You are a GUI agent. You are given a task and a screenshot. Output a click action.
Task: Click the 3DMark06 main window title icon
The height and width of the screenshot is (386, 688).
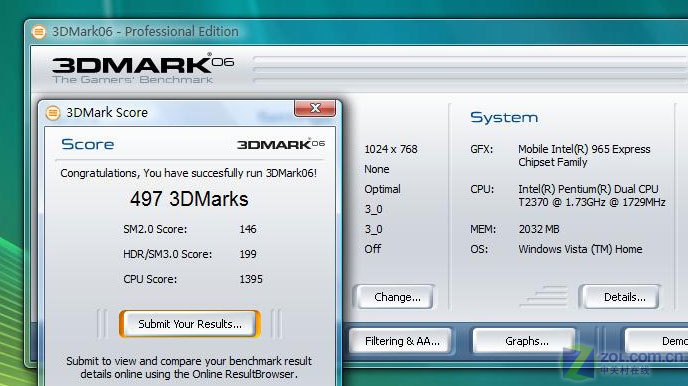coord(39,32)
